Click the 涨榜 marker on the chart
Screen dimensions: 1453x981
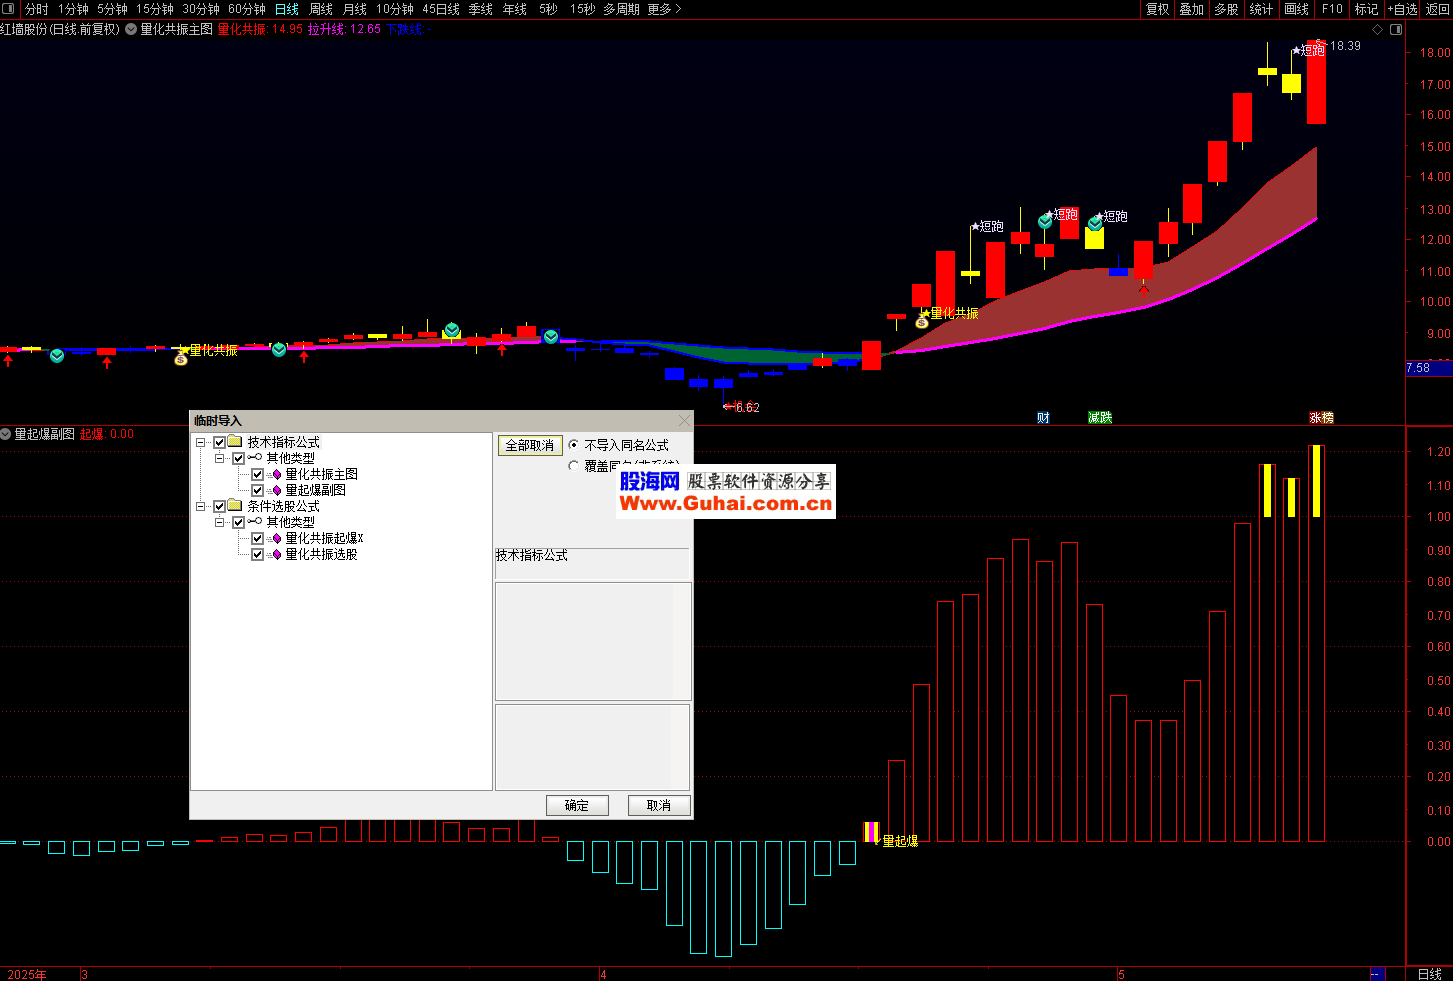(x=1321, y=418)
